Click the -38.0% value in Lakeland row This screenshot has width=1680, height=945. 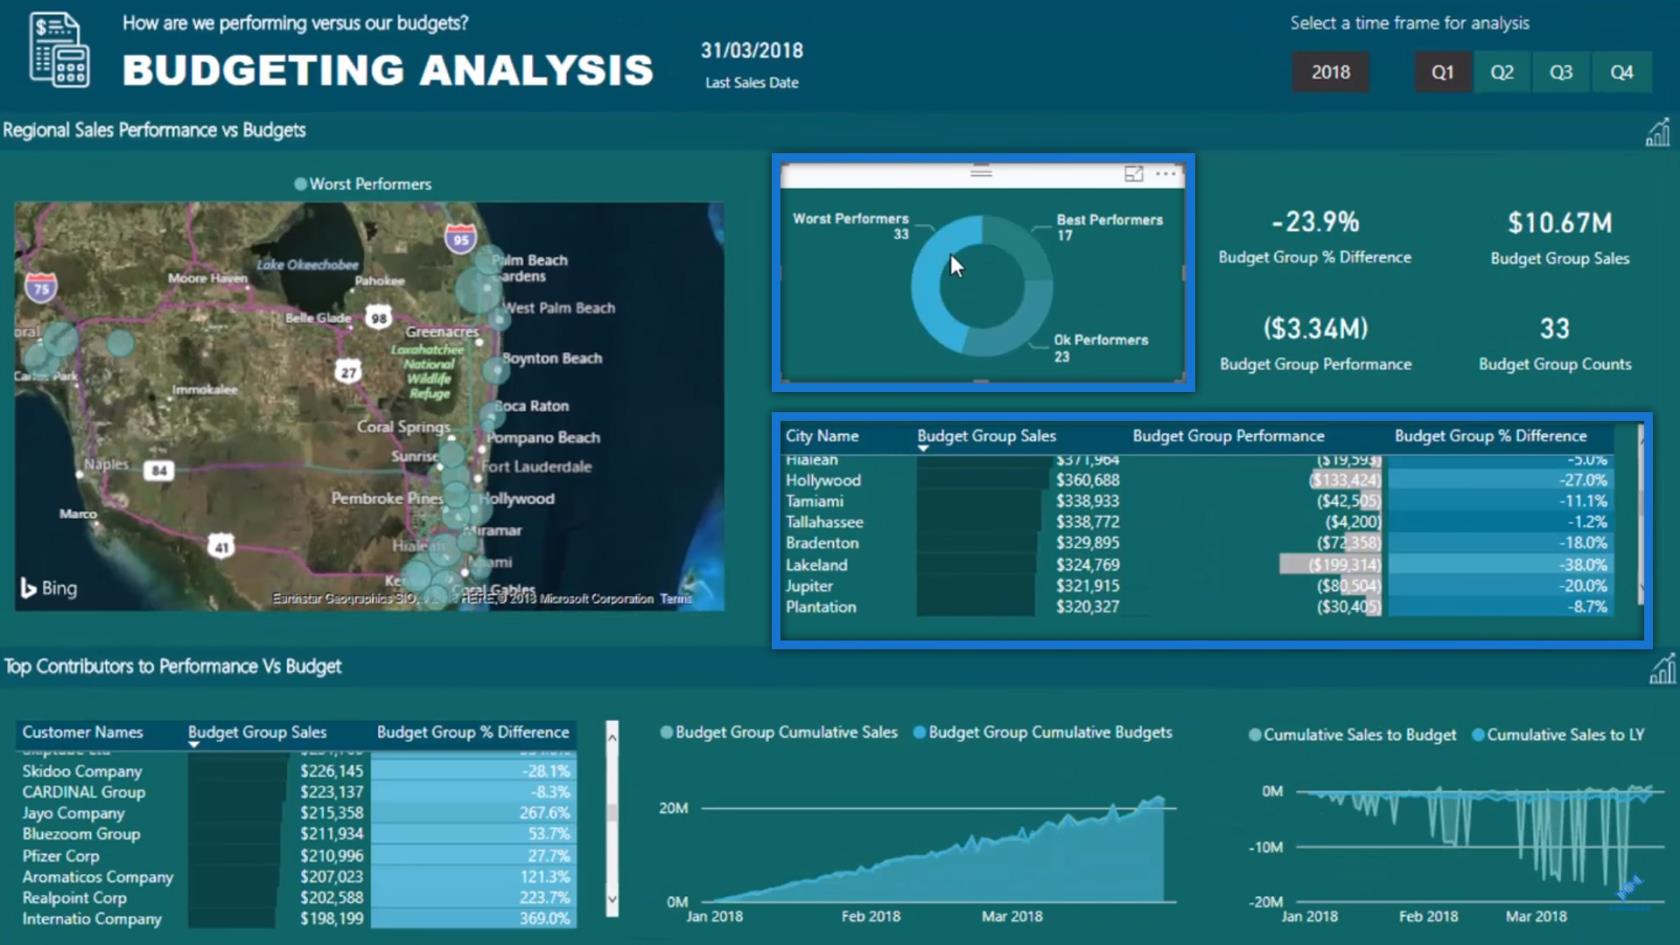1584,565
